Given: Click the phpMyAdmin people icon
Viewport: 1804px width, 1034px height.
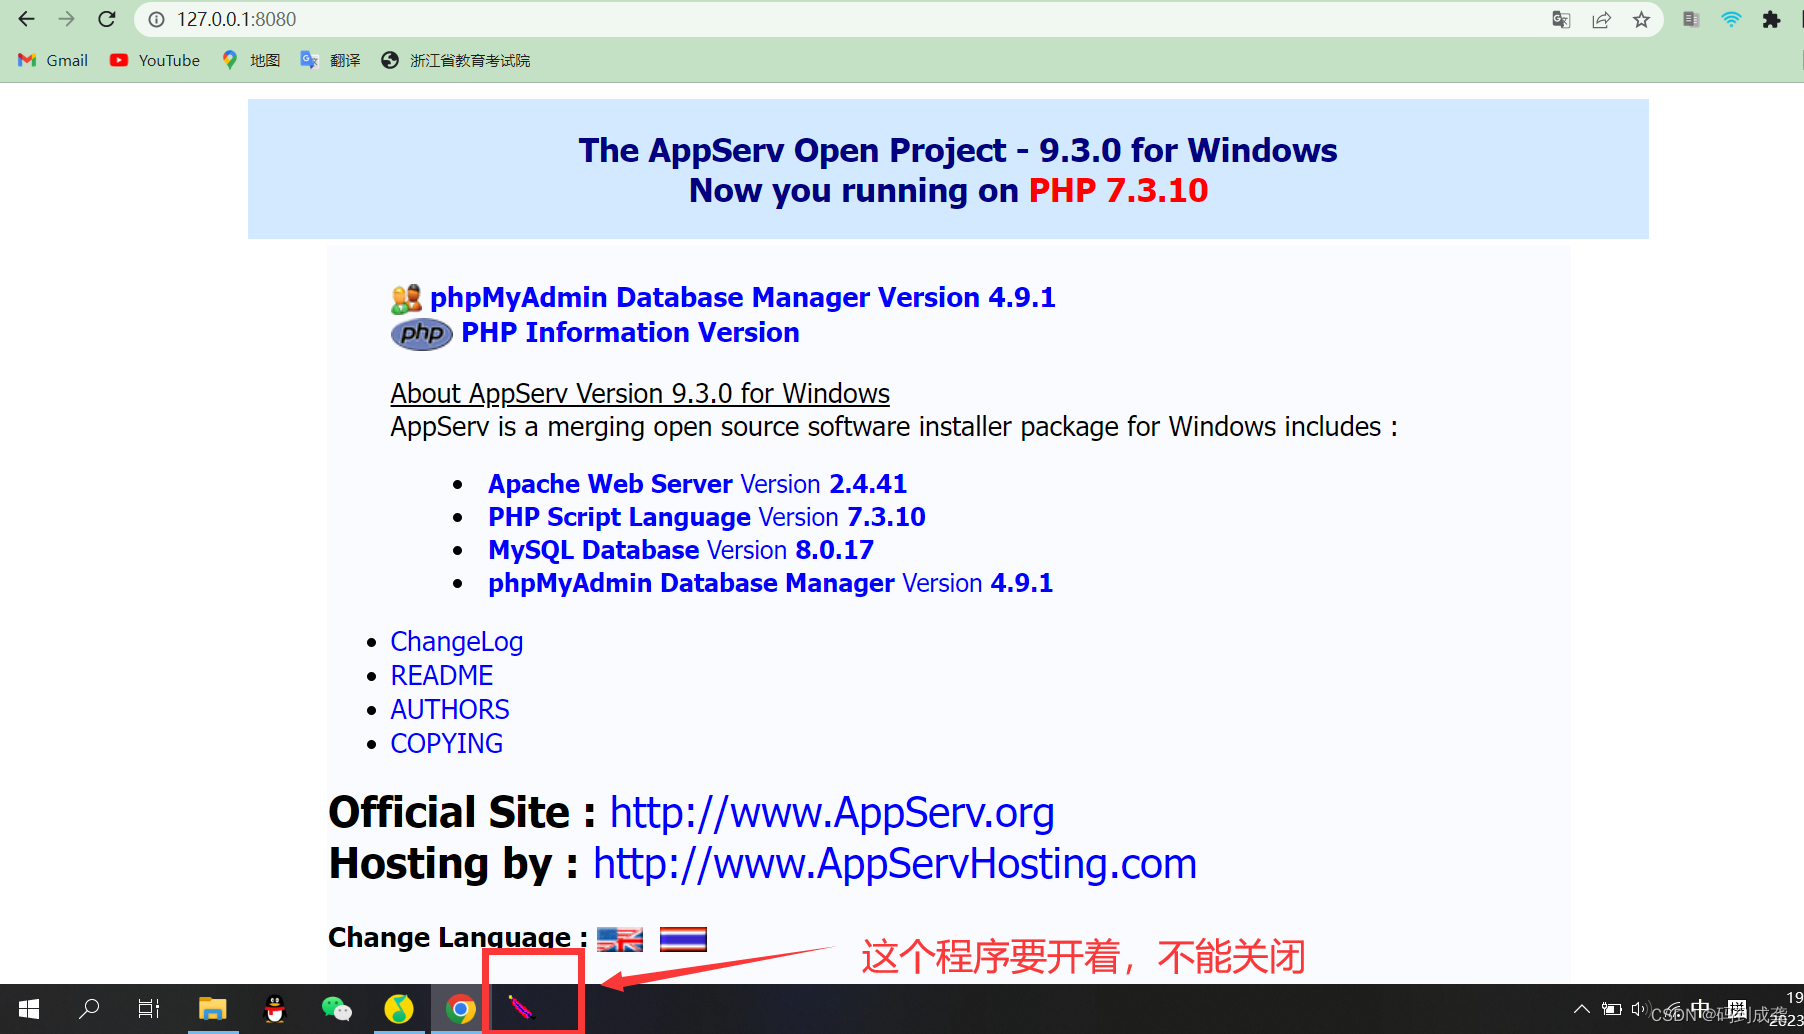Looking at the screenshot, I should pyautogui.click(x=406, y=298).
